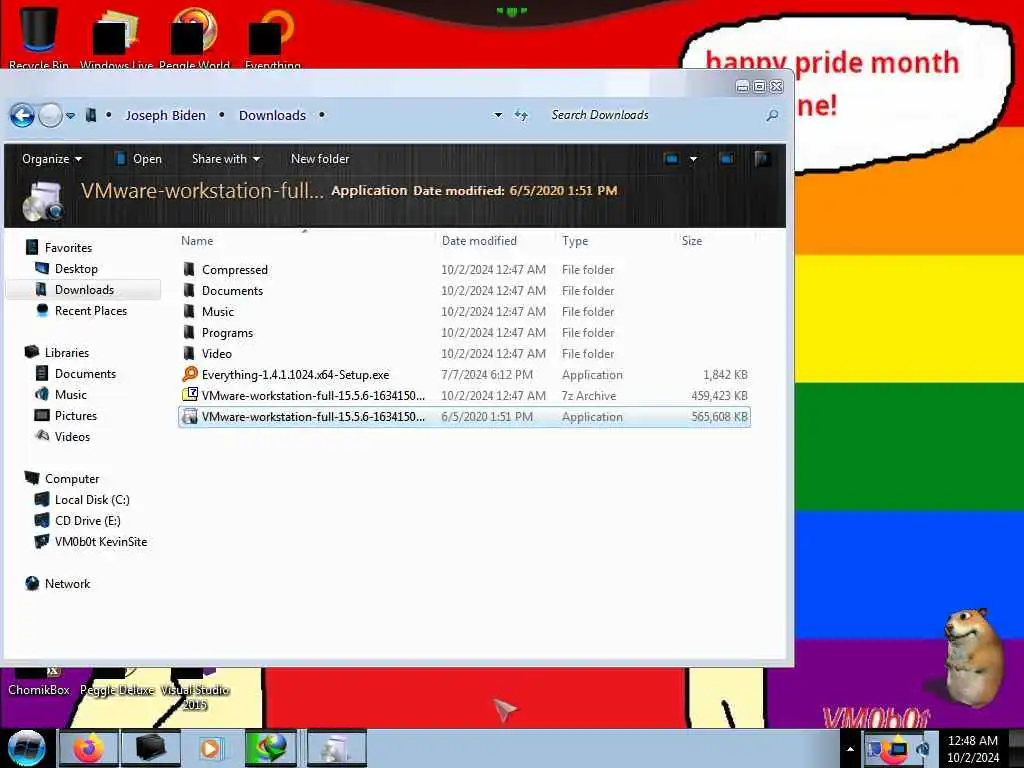Open the Peggle World desktop icon

(x=194, y=36)
